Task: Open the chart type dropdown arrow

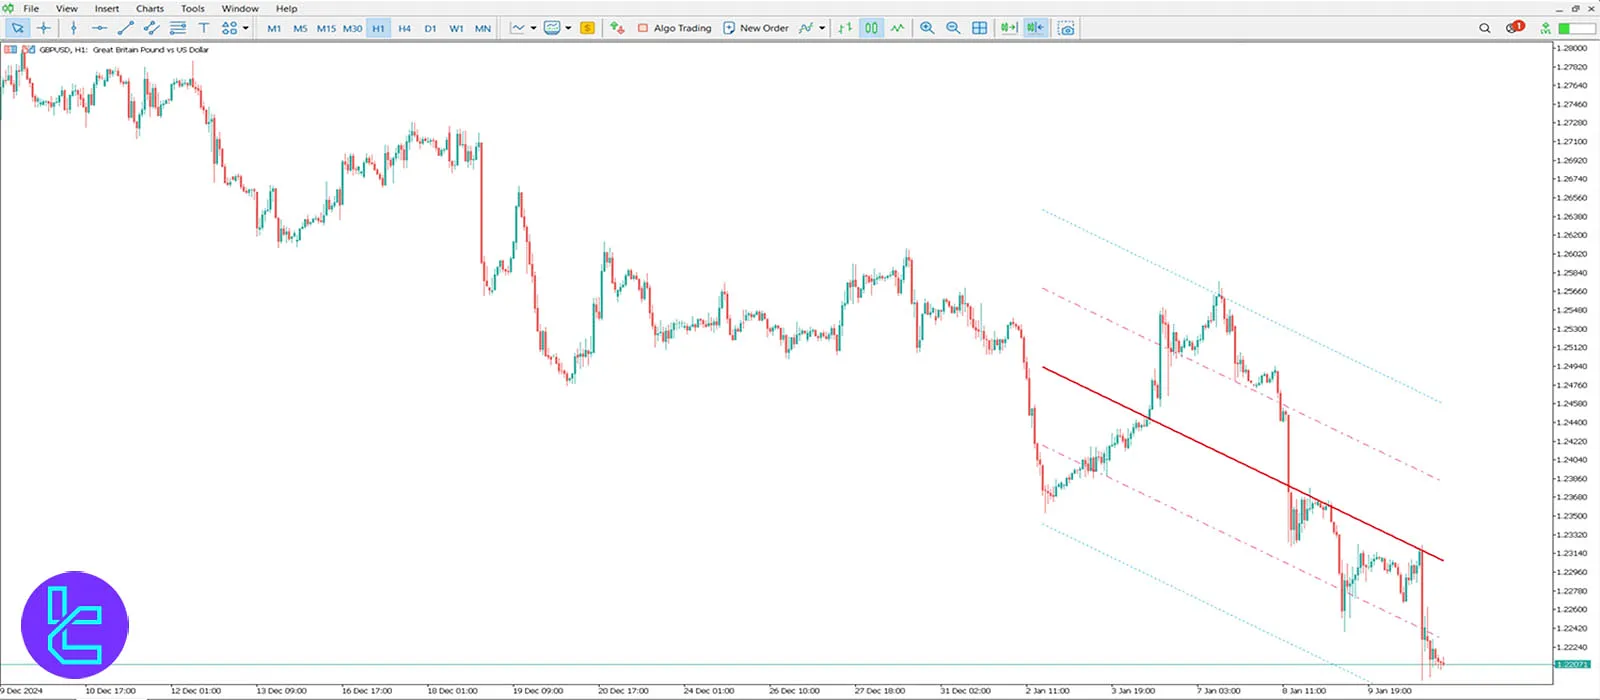Action: (x=533, y=28)
